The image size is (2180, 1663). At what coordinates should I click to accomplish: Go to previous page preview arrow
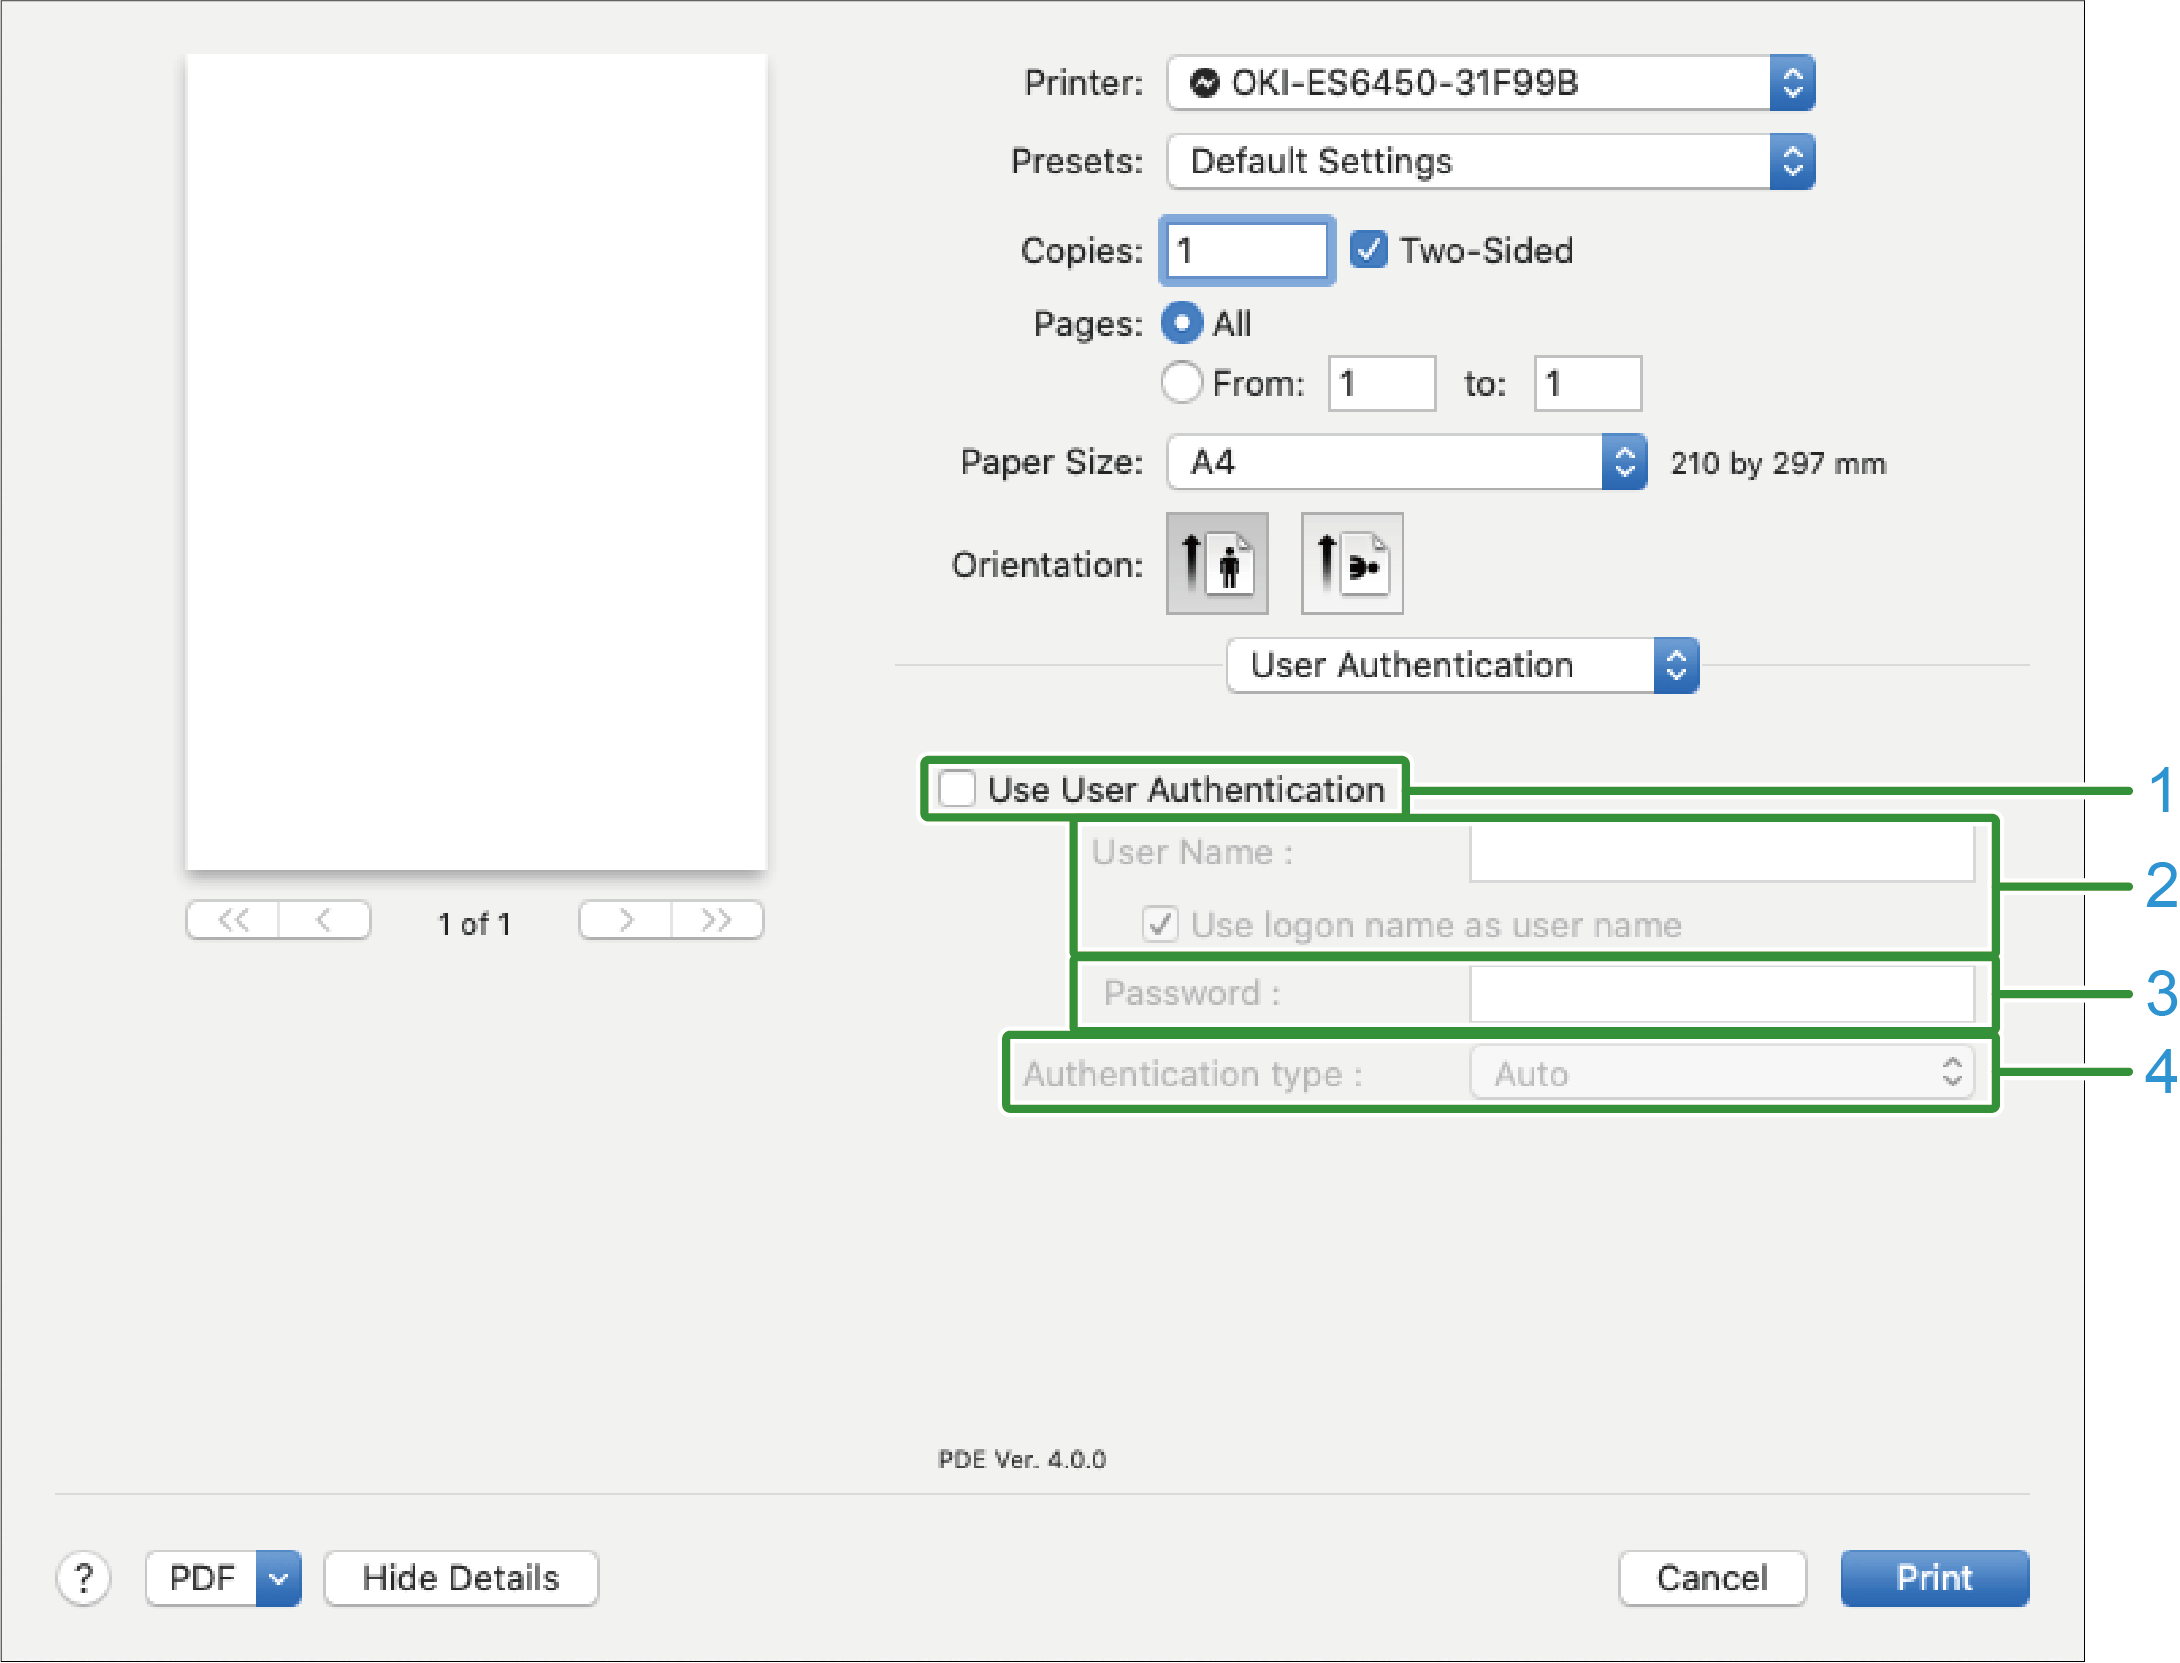point(324,920)
